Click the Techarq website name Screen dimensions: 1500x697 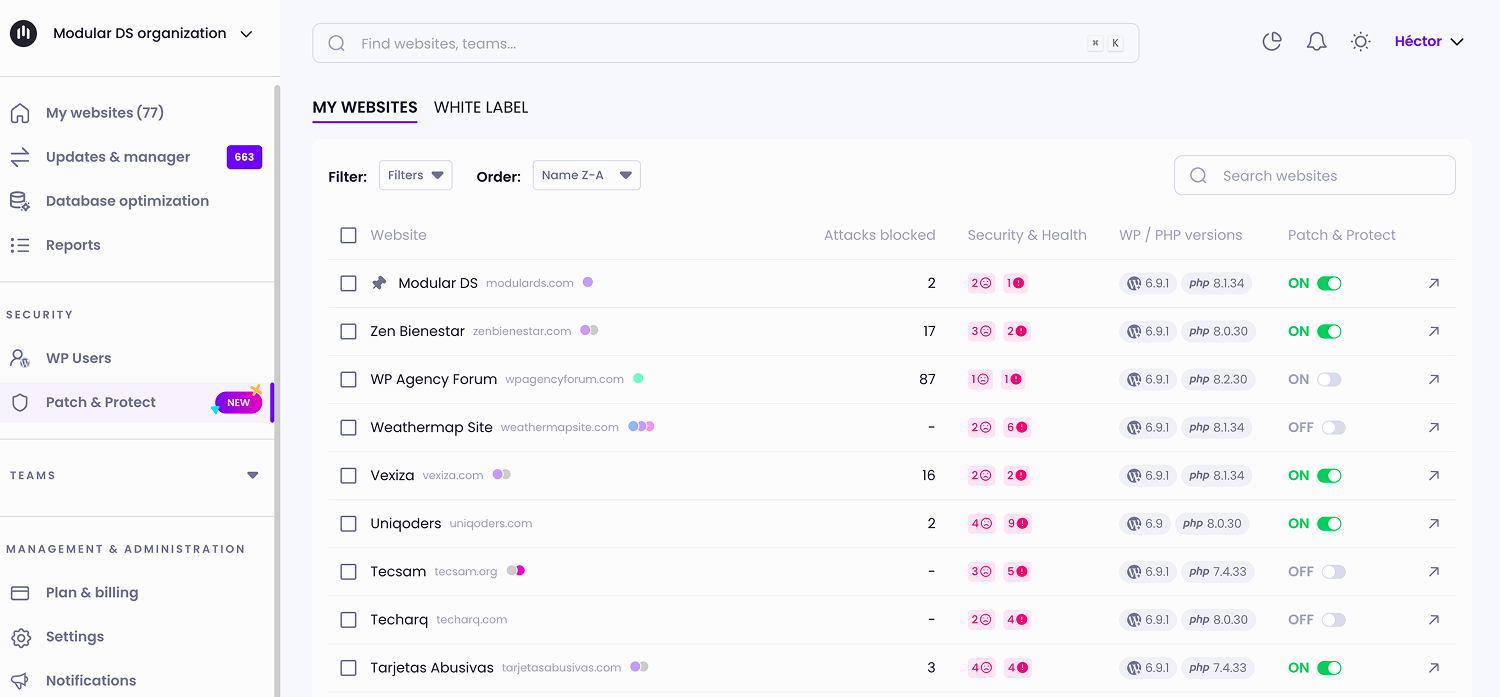[399, 619]
